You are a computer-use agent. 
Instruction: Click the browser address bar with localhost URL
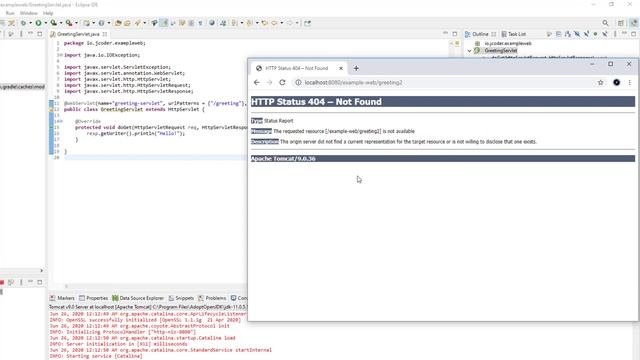pyautogui.click(x=449, y=82)
